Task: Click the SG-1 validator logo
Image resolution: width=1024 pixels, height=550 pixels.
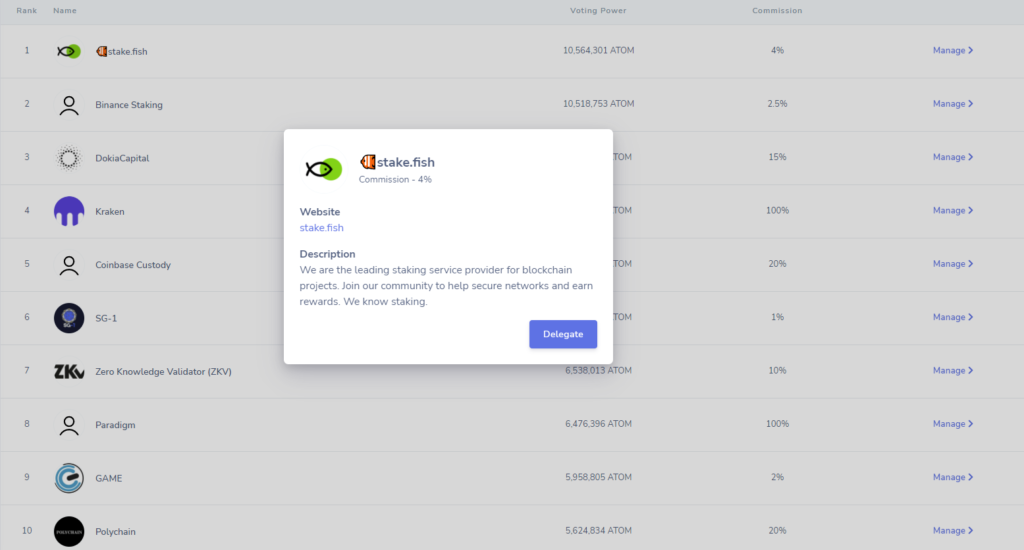Action: point(69,318)
